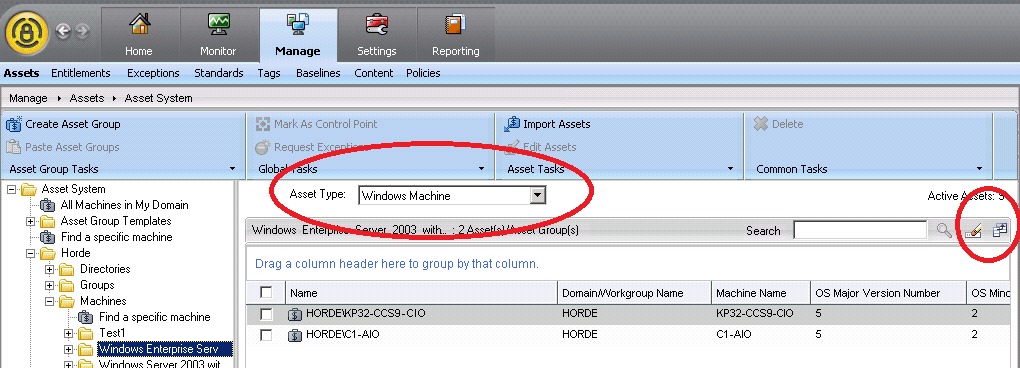
Task: Expand the Asset Group Templates node
Action: click(x=31, y=221)
